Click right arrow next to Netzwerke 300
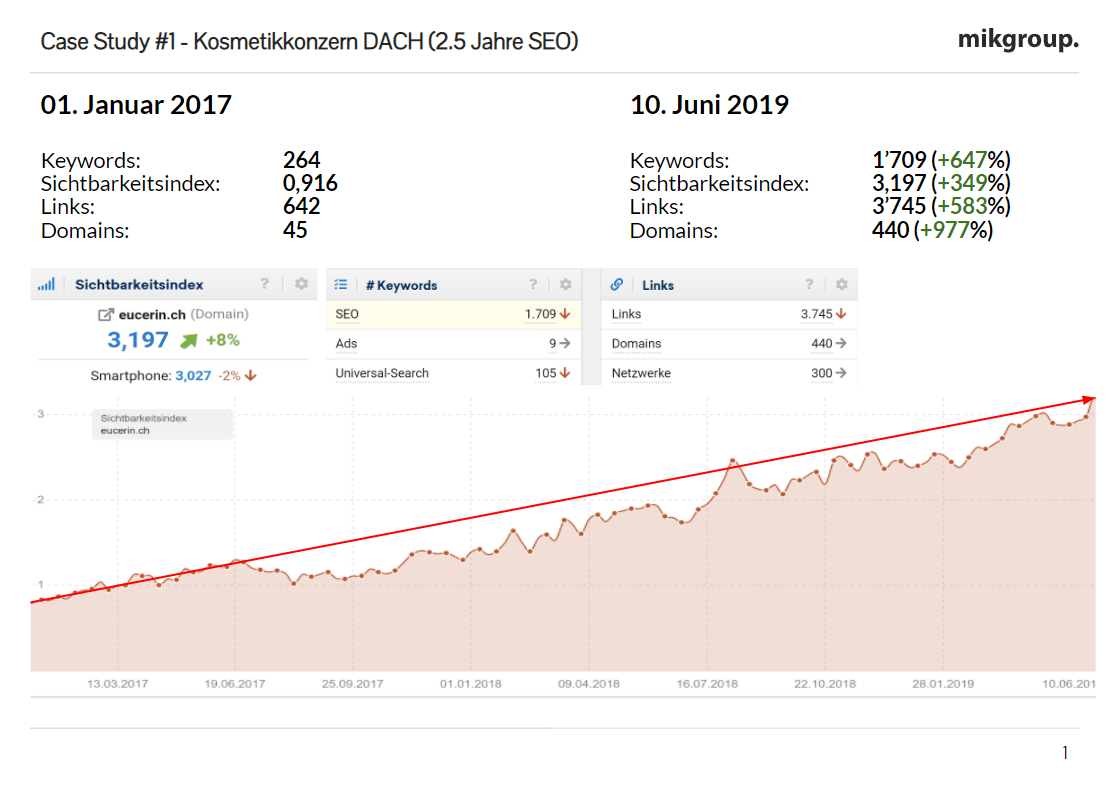 click(841, 373)
